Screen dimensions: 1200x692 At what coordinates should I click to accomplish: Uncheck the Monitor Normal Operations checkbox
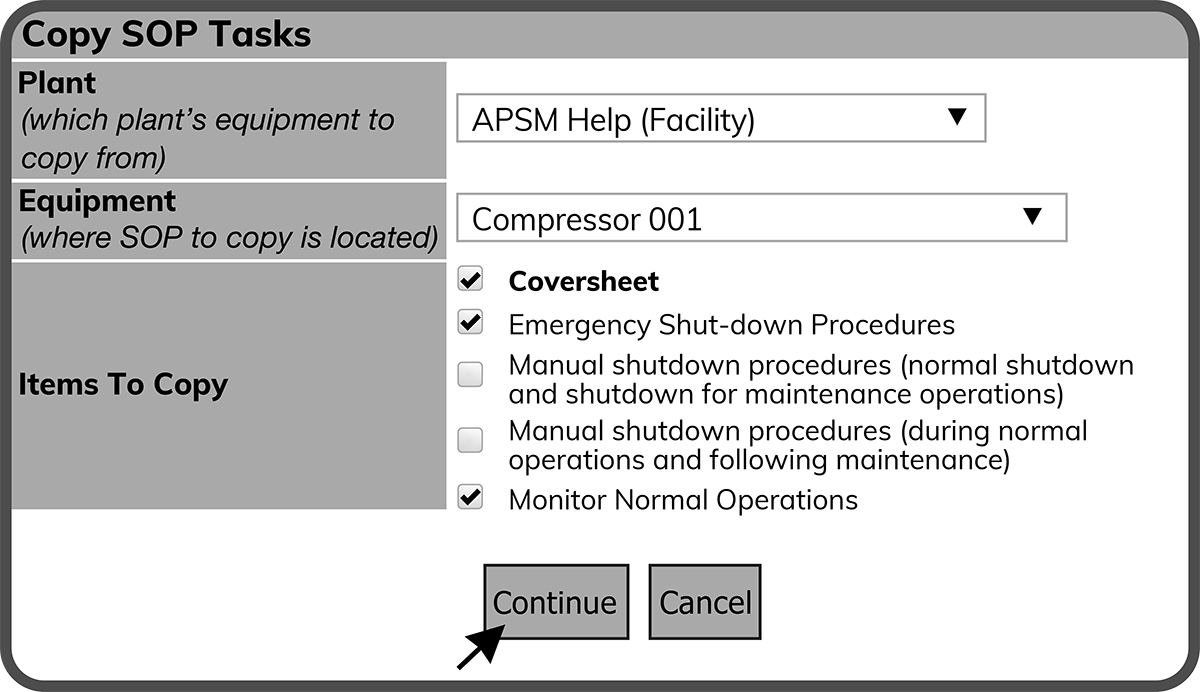tap(470, 498)
